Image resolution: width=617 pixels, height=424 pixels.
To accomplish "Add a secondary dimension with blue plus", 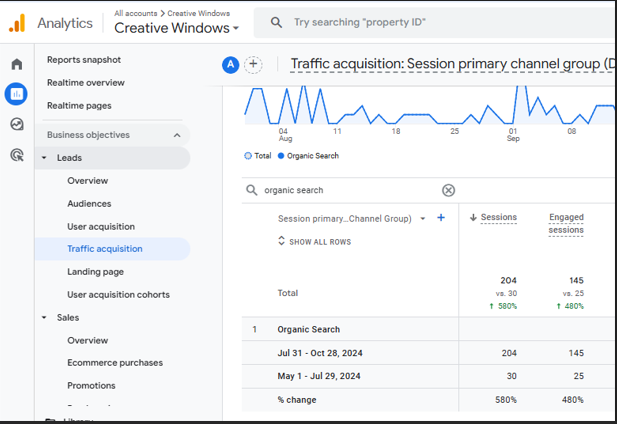I will [441, 218].
